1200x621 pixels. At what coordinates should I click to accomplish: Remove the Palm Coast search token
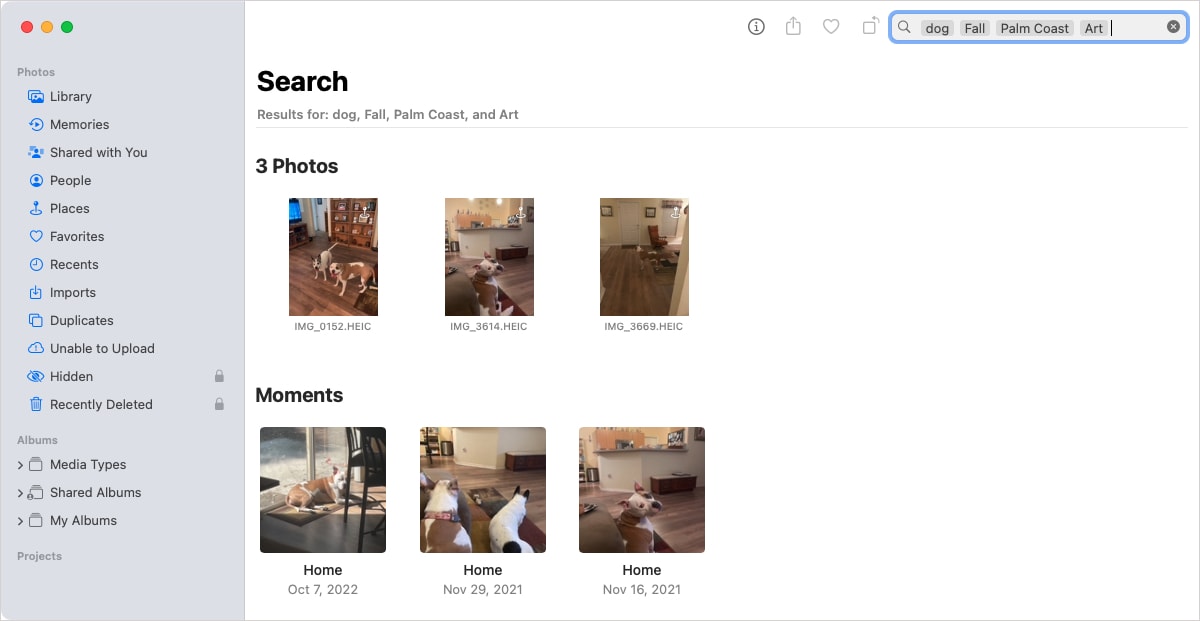(1034, 28)
